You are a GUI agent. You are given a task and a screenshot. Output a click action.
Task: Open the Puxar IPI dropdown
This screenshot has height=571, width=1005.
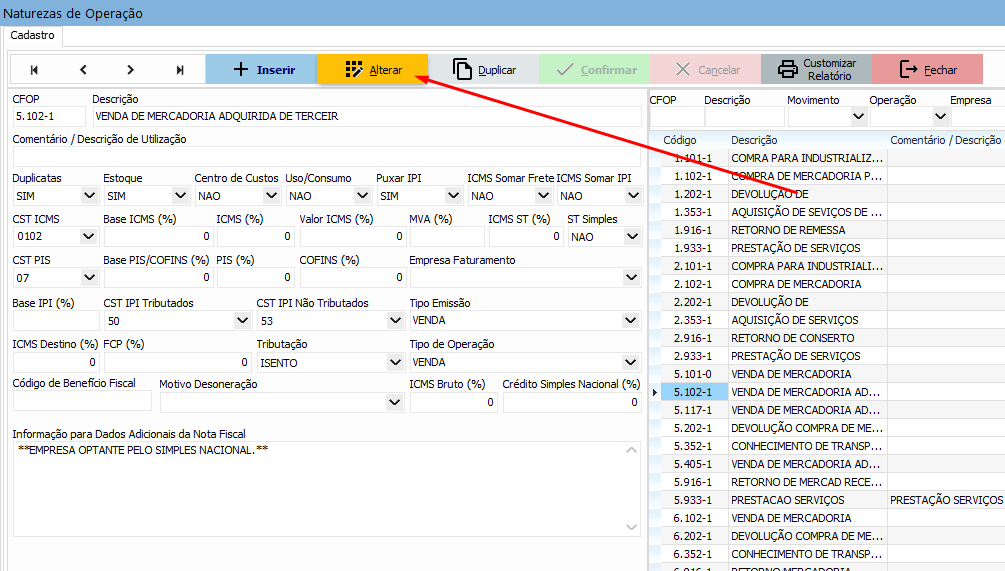click(x=453, y=195)
